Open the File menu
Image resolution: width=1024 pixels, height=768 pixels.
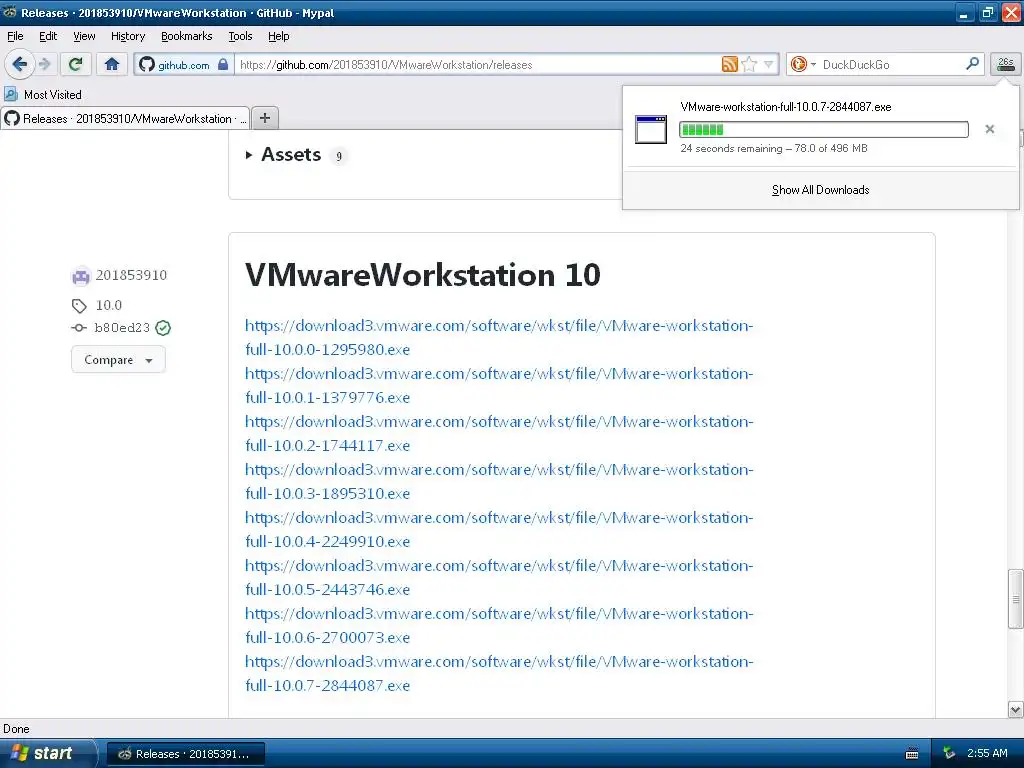coord(15,36)
